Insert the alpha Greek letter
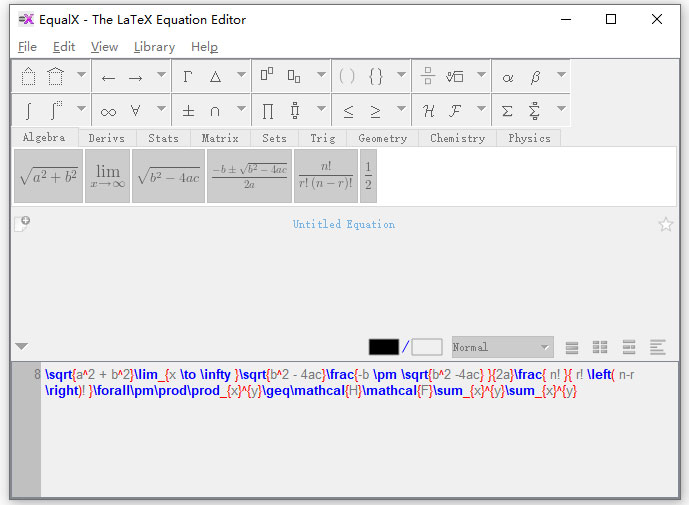The height and width of the screenshot is (505, 689). [508, 78]
